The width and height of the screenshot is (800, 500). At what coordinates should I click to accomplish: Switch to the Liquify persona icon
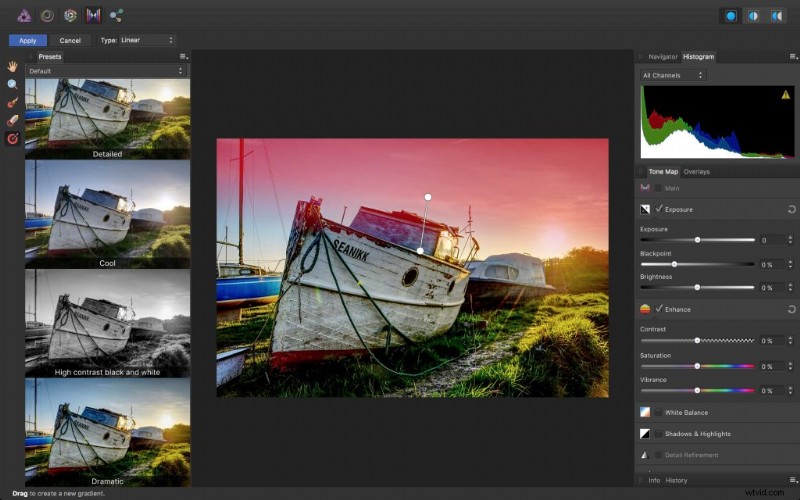[47, 16]
